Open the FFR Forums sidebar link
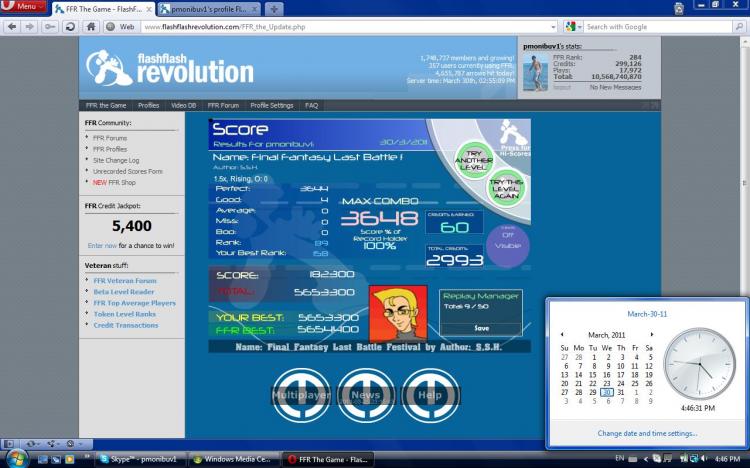This screenshot has width=750, height=468. coord(110,138)
